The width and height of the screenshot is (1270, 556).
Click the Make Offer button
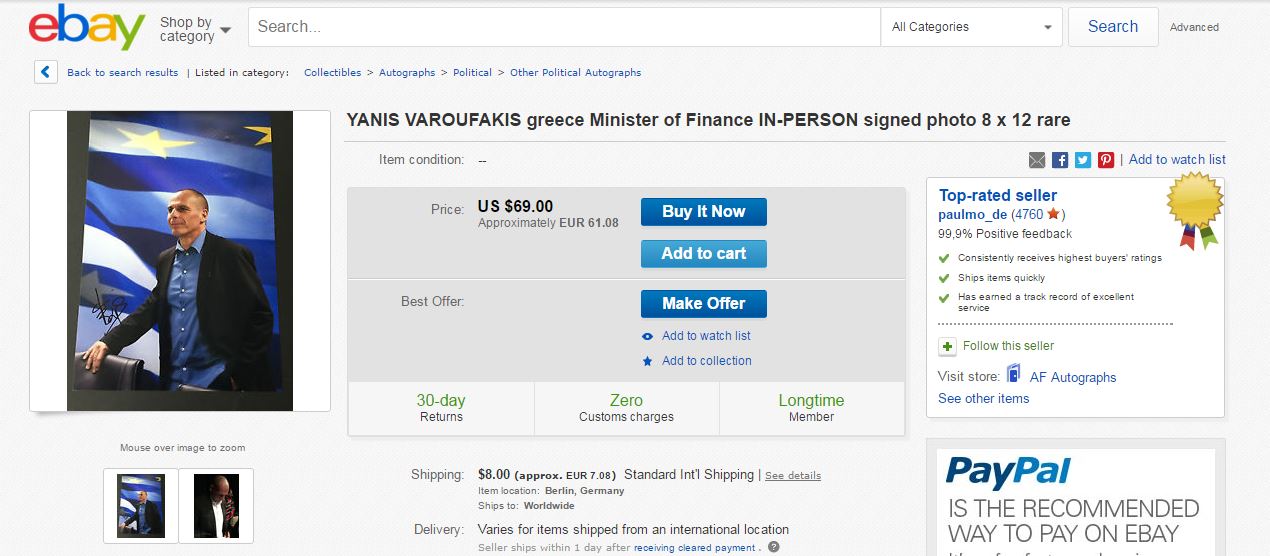point(703,303)
